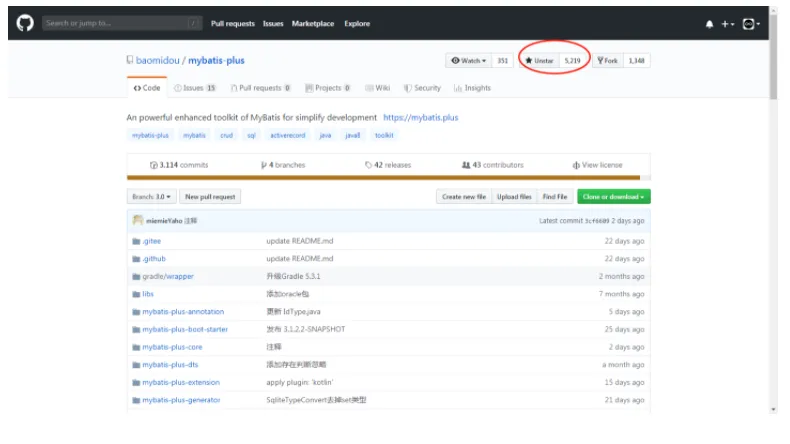Click the java8 topic tag
The width and height of the screenshot is (790, 444).
pyautogui.click(x=353, y=135)
